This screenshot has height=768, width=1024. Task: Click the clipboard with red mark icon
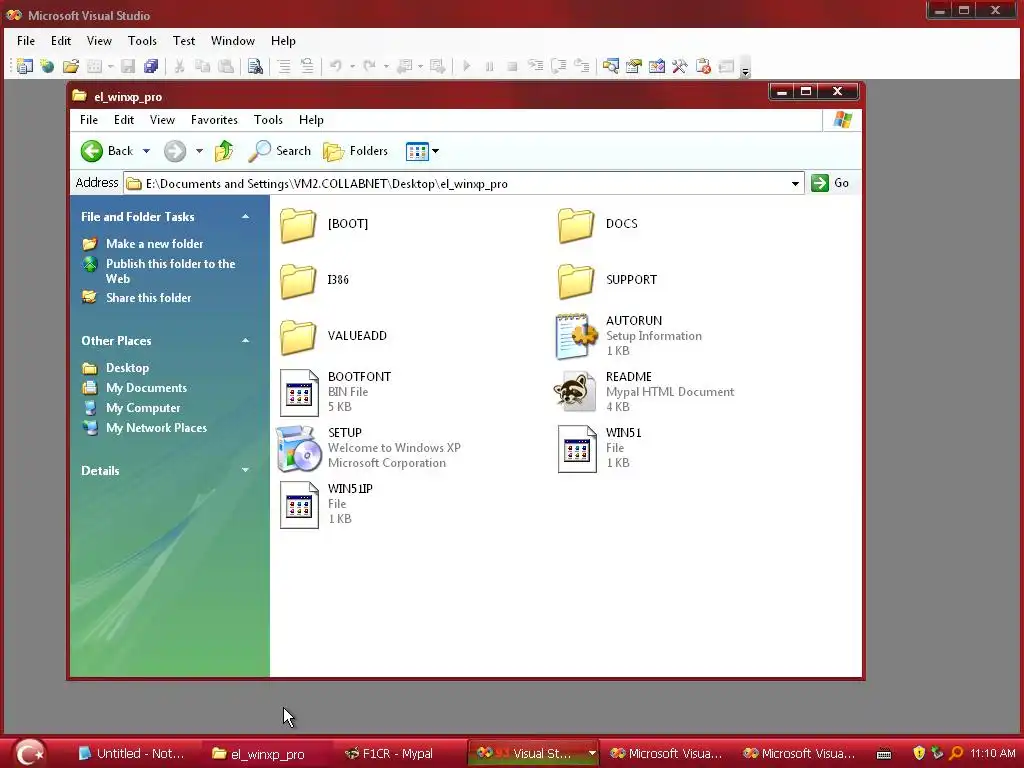[703, 66]
